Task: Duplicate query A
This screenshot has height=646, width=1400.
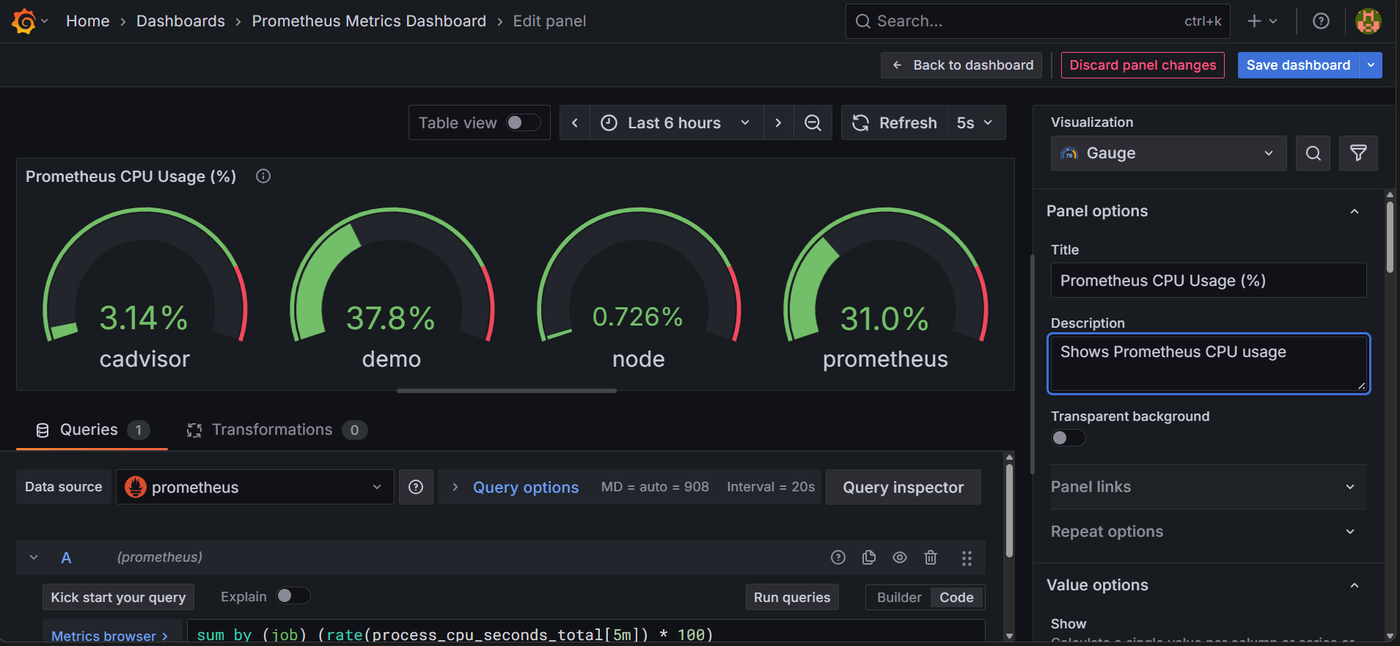Action: coord(869,558)
